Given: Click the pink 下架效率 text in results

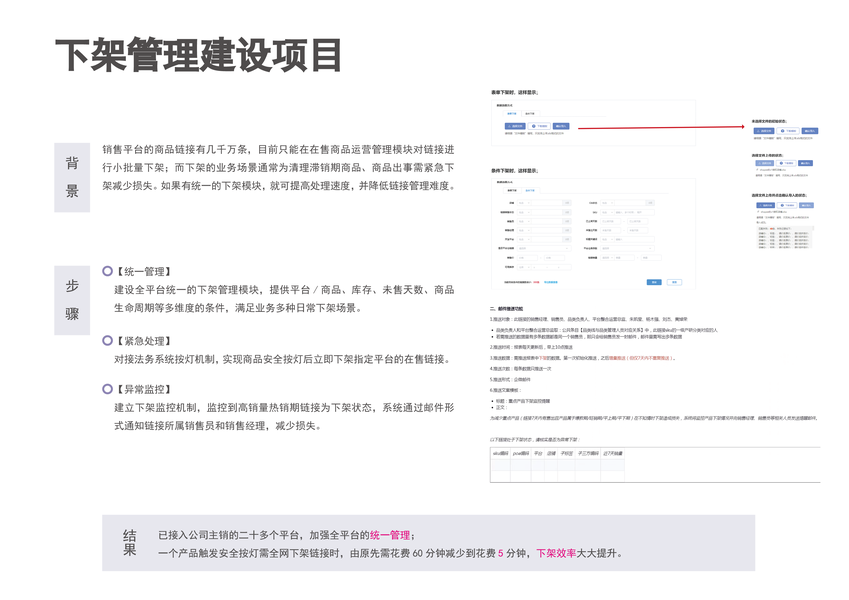Looking at the screenshot, I should (556, 553).
